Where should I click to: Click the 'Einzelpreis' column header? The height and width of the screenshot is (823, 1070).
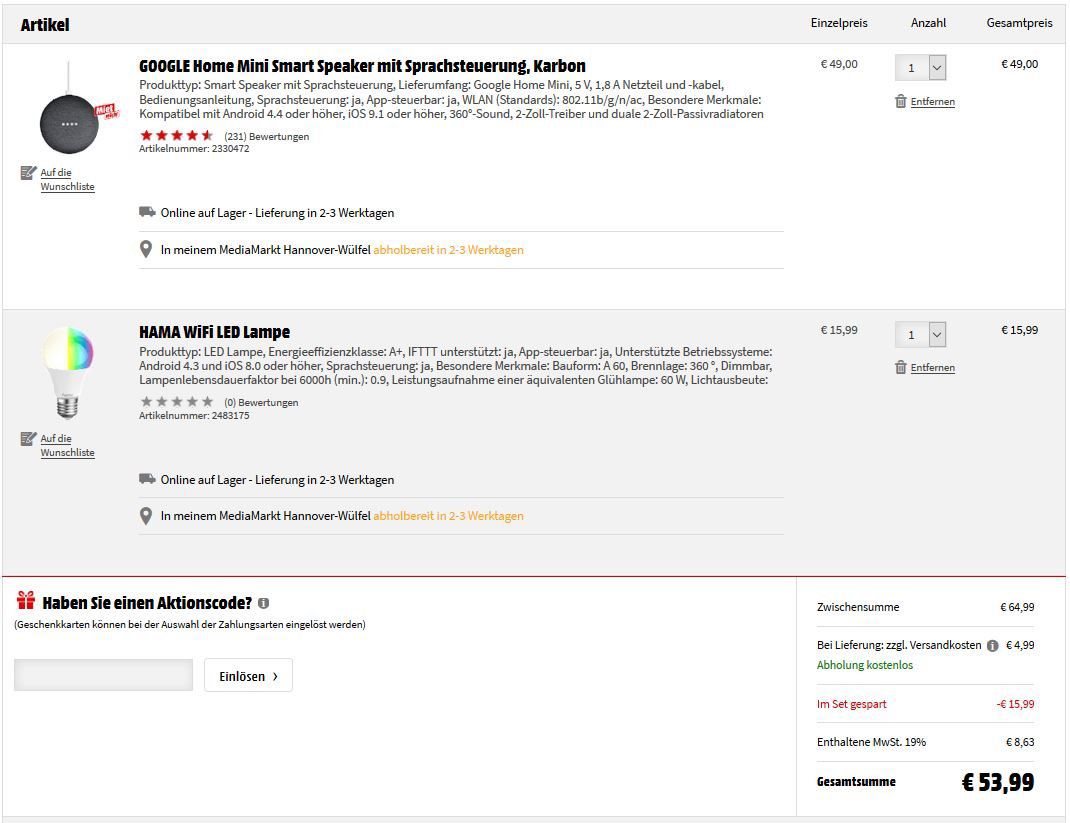tap(839, 23)
